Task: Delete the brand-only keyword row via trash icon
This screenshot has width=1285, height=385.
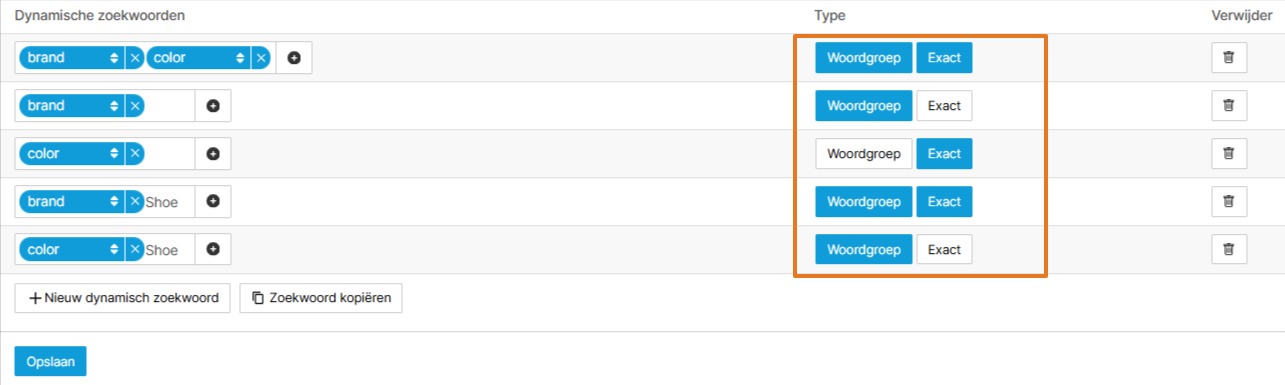Action: click(1229, 106)
